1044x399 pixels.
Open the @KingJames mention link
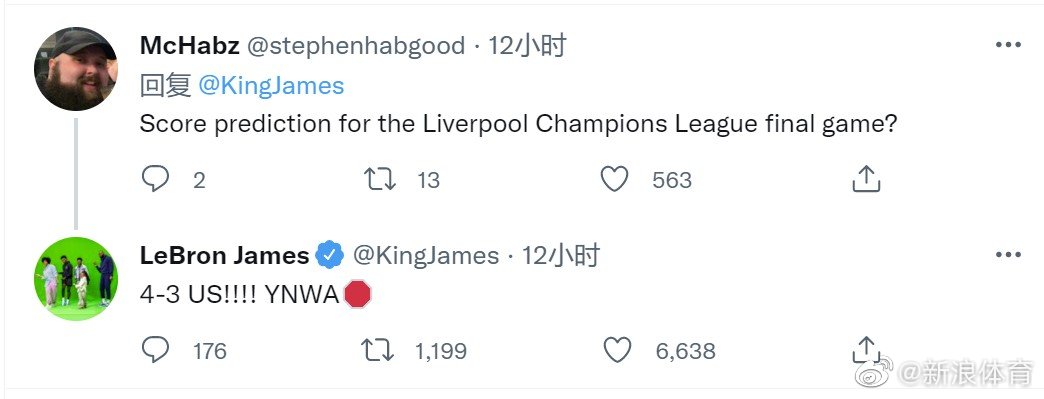[271, 86]
